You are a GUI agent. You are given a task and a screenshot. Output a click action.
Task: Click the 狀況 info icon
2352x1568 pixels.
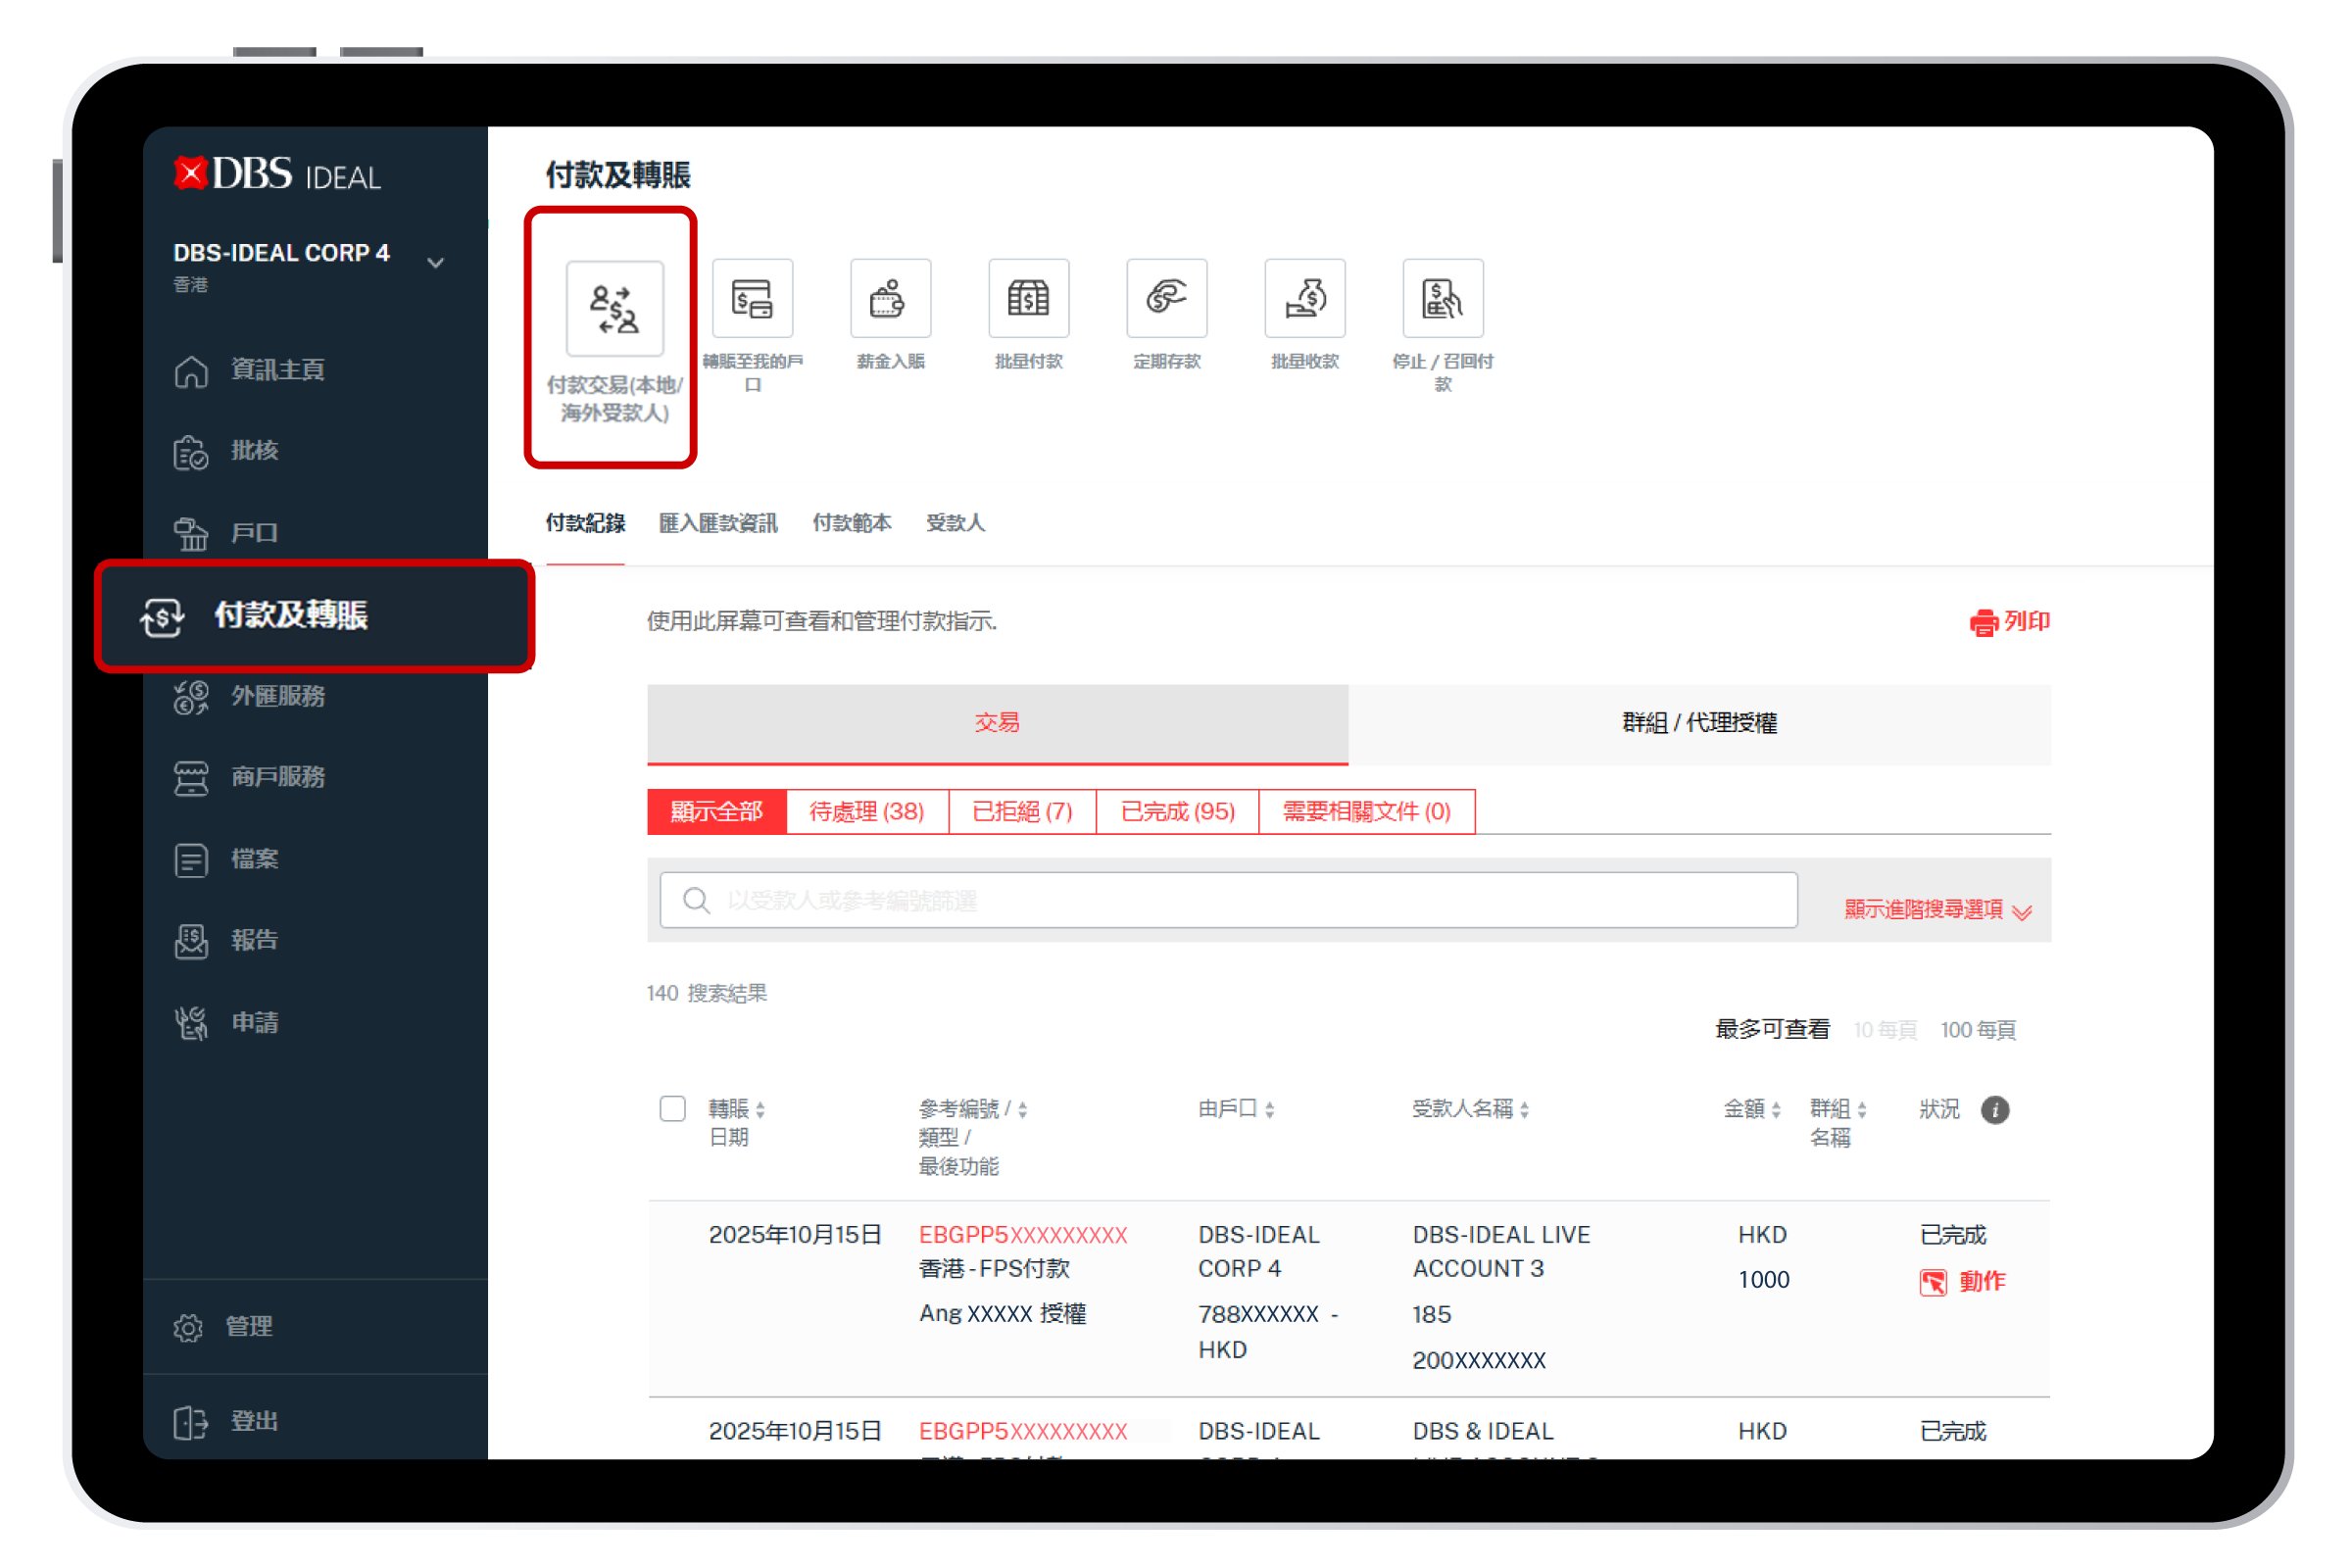tap(1994, 1110)
